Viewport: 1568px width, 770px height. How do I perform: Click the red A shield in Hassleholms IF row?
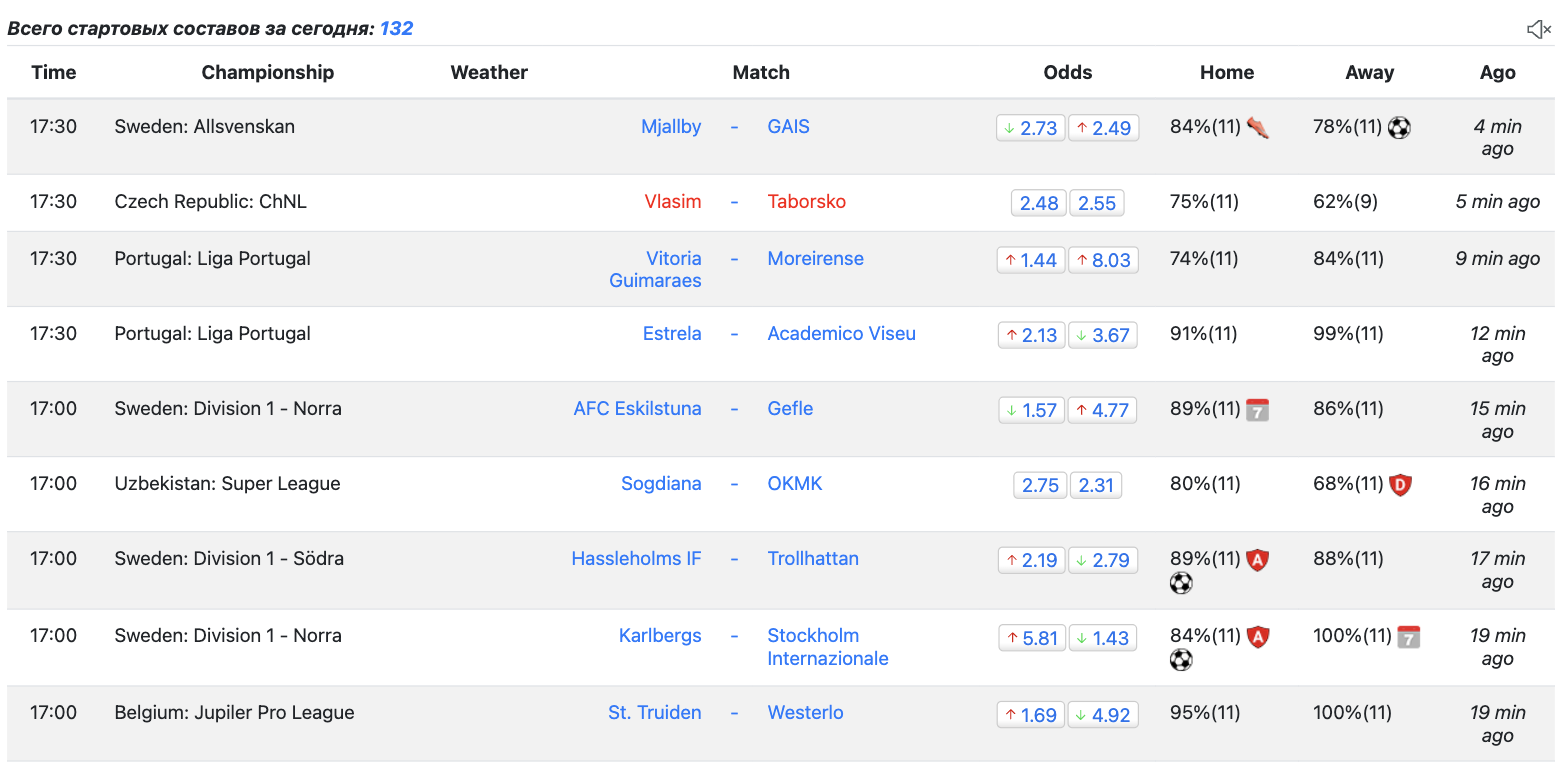(x=1257, y=559)
